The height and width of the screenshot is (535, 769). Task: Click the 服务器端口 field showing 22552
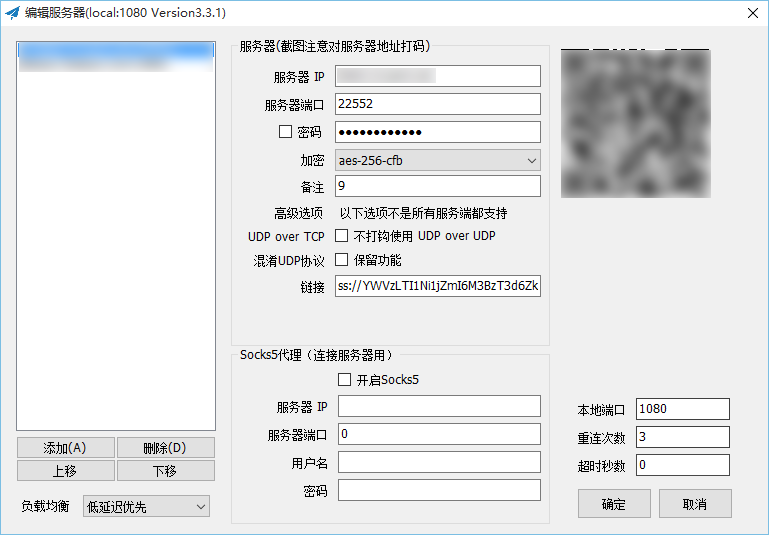pyautogui.click(x=438, y=104)
